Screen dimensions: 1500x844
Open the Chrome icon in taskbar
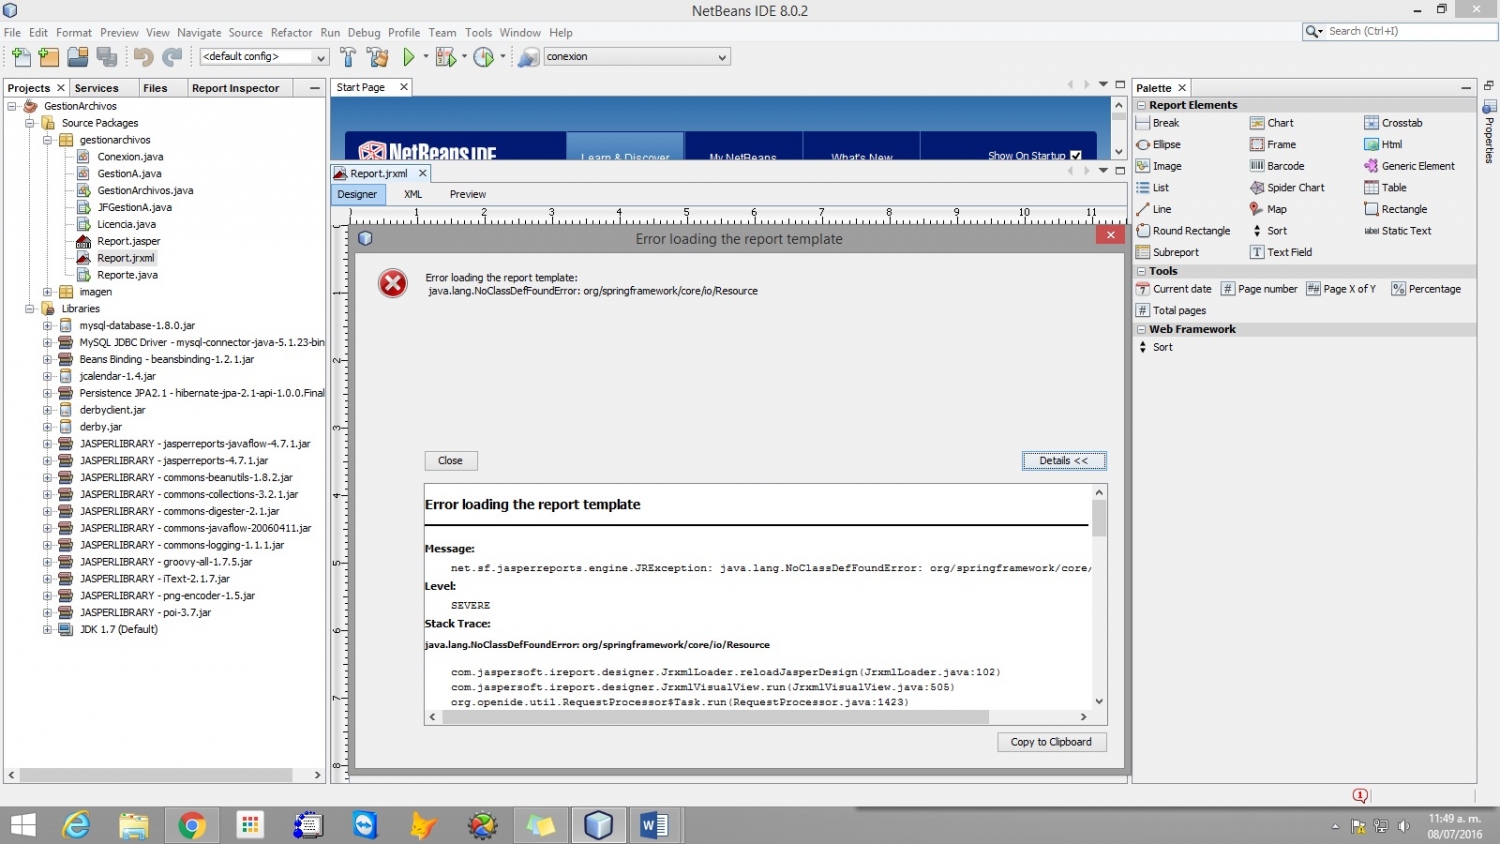[192, 825]
